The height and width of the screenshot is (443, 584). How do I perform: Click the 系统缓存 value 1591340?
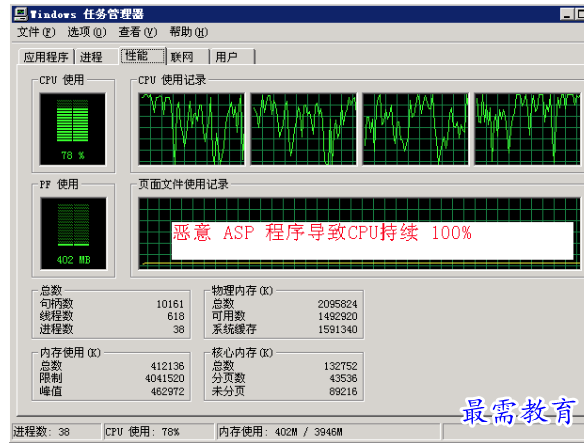point(337,329)
